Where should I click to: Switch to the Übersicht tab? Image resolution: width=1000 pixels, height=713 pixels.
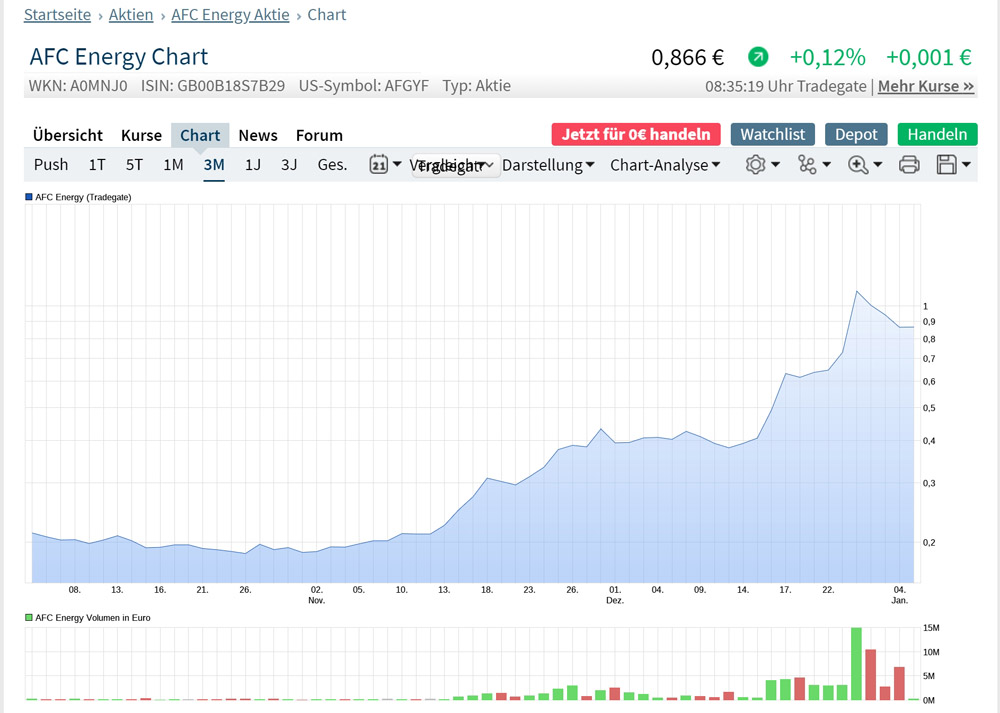click(68, 135)
